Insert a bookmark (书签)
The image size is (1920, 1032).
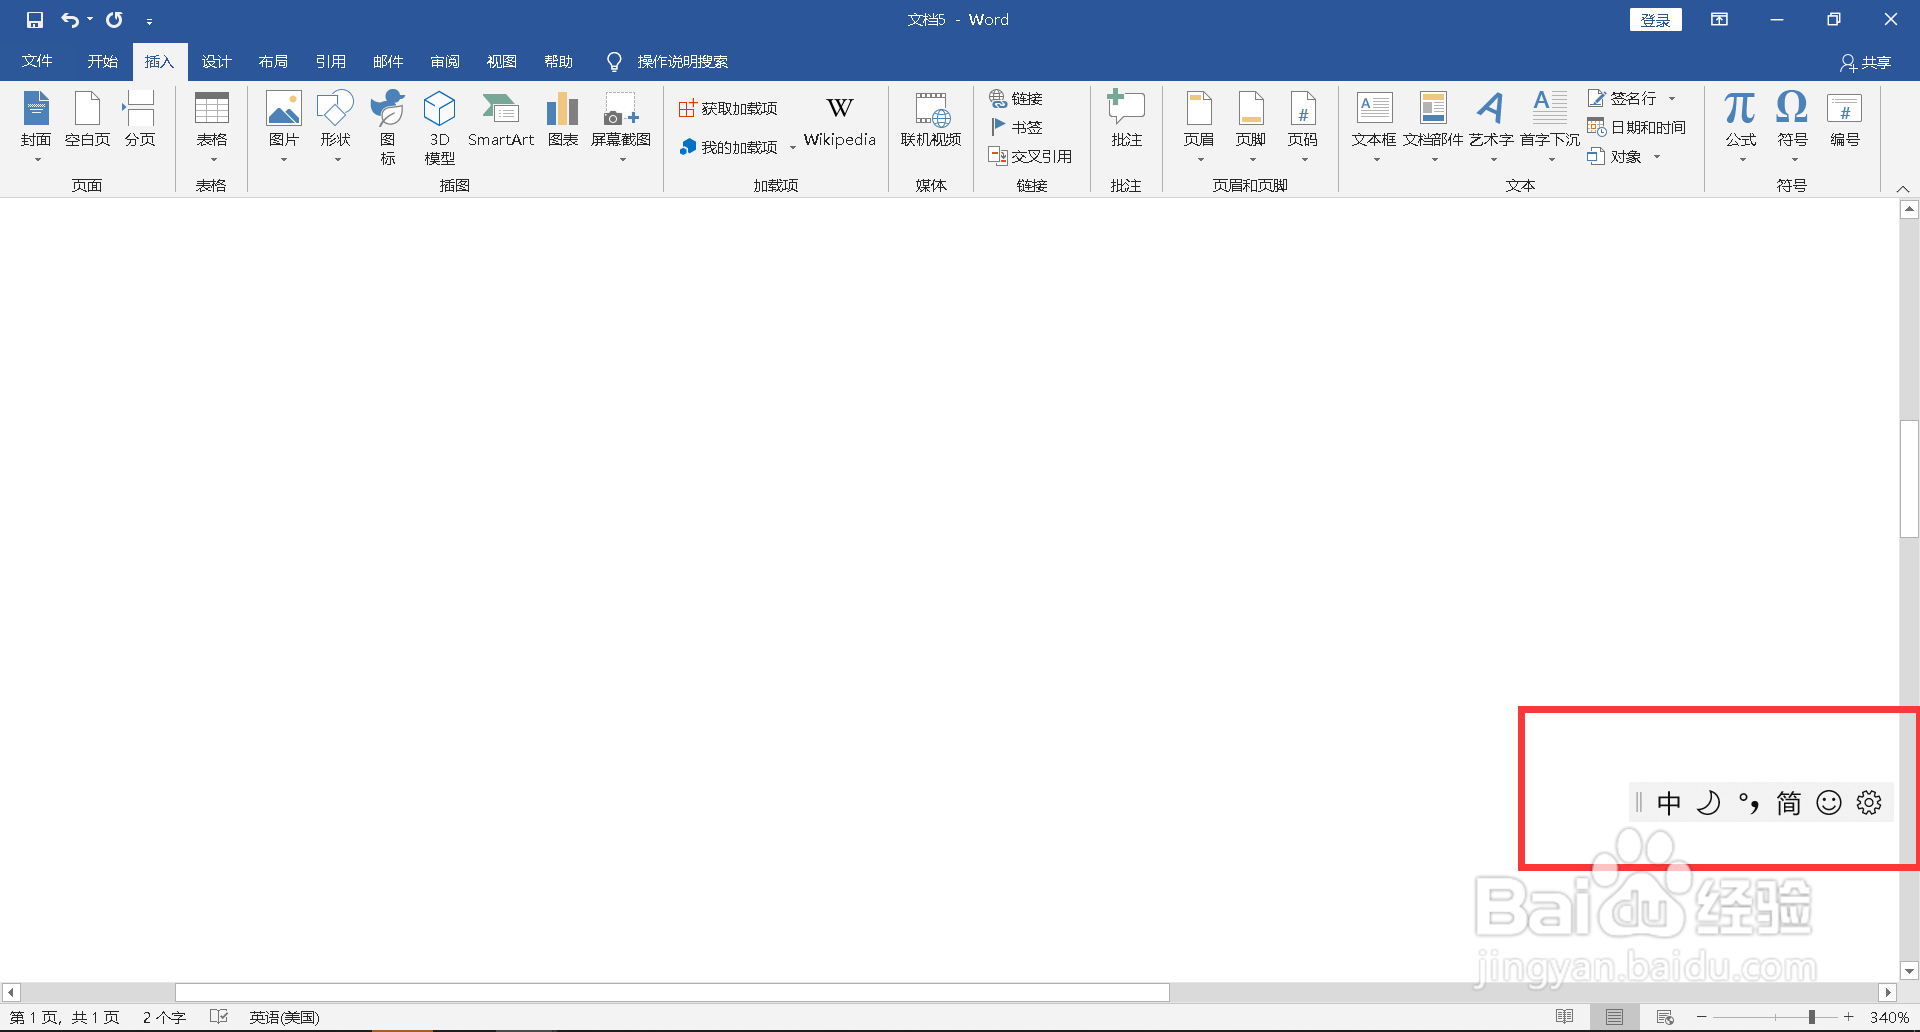pyautogui.click(x=1016, y=127)
